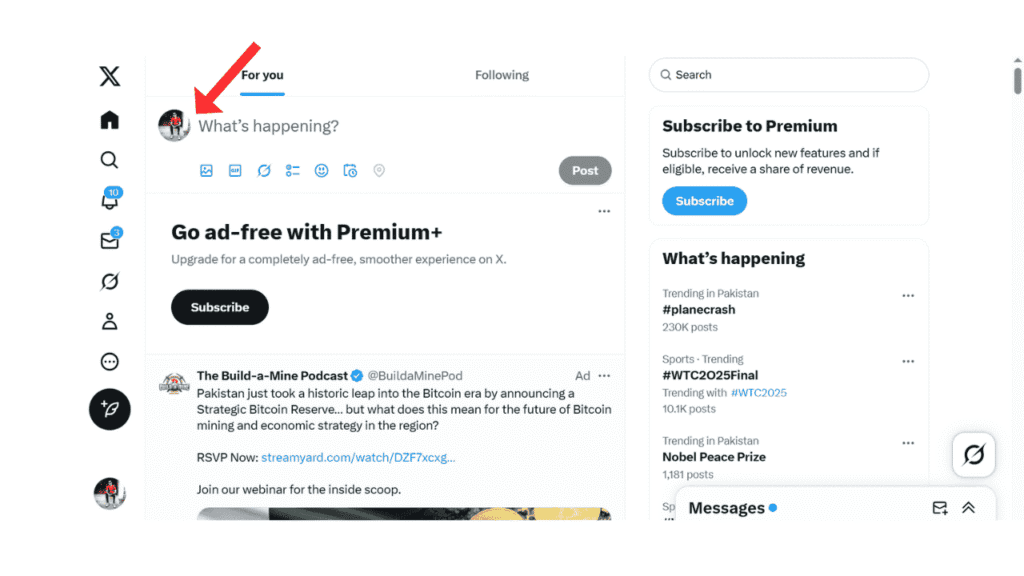1024x576 pixels.
Task: Expand options for the Premium+ ad
Action: coord(604,211)
